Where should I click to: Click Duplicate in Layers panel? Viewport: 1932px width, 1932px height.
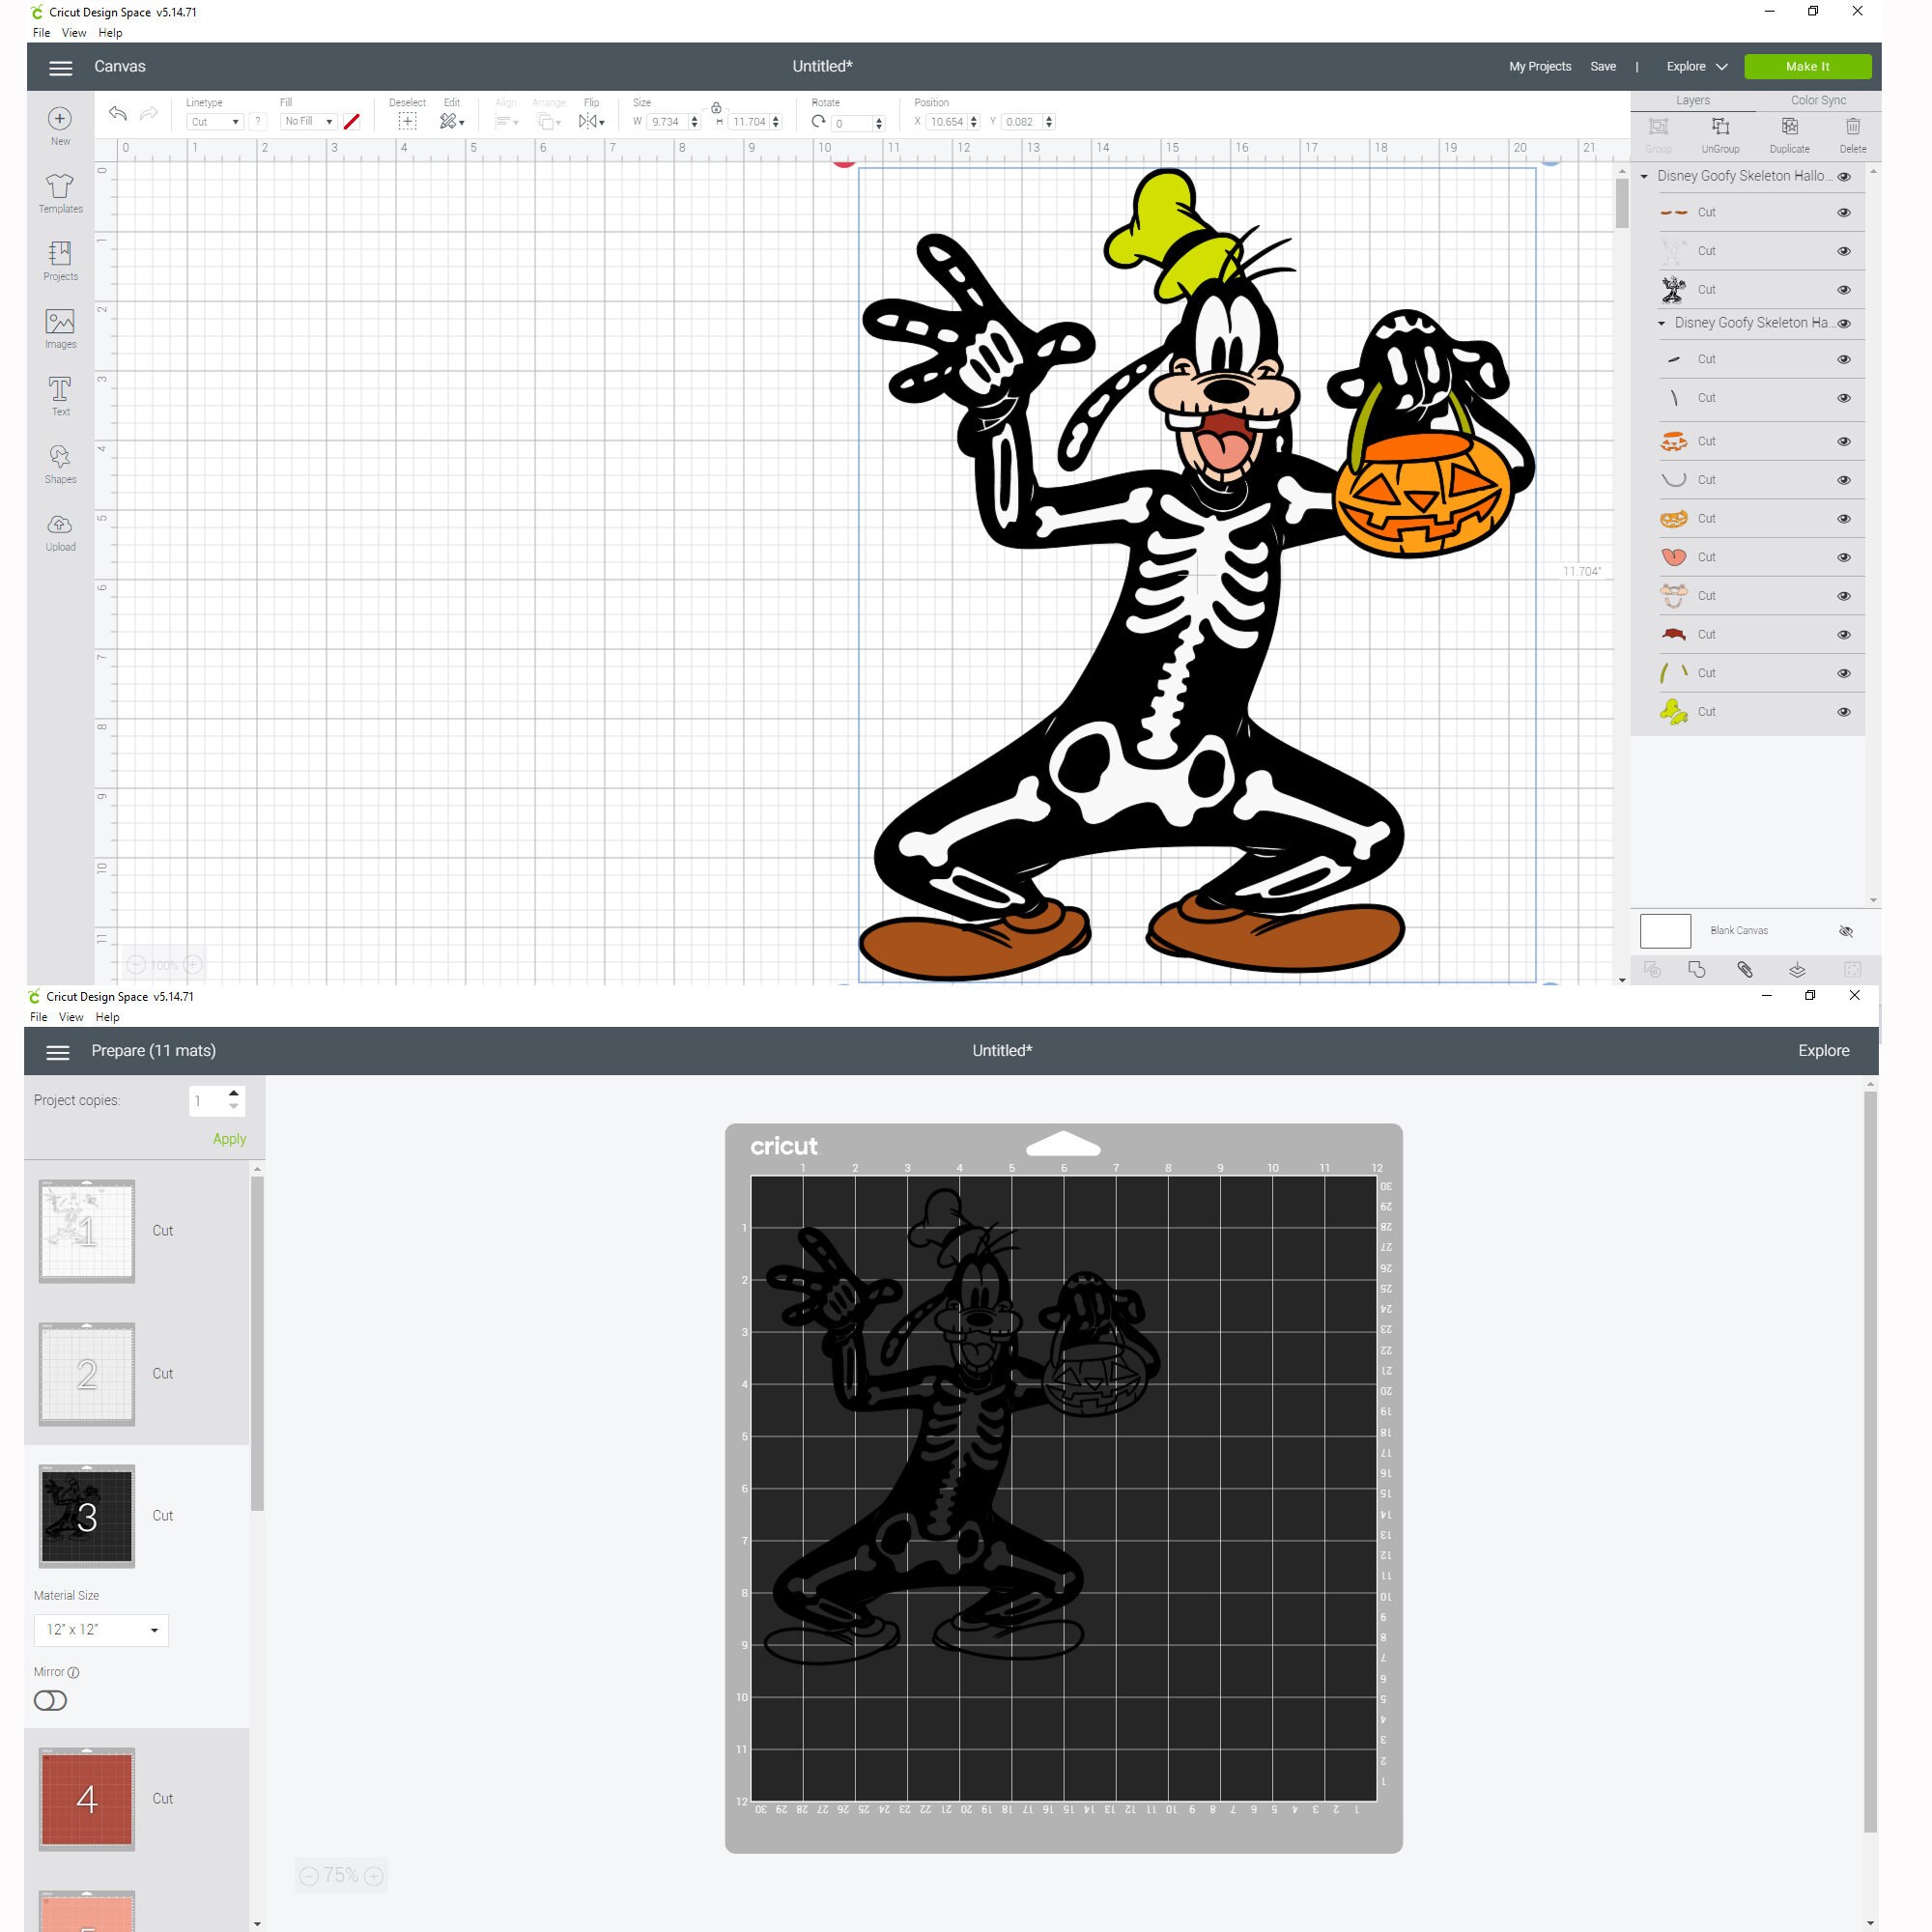[1789, 134]
